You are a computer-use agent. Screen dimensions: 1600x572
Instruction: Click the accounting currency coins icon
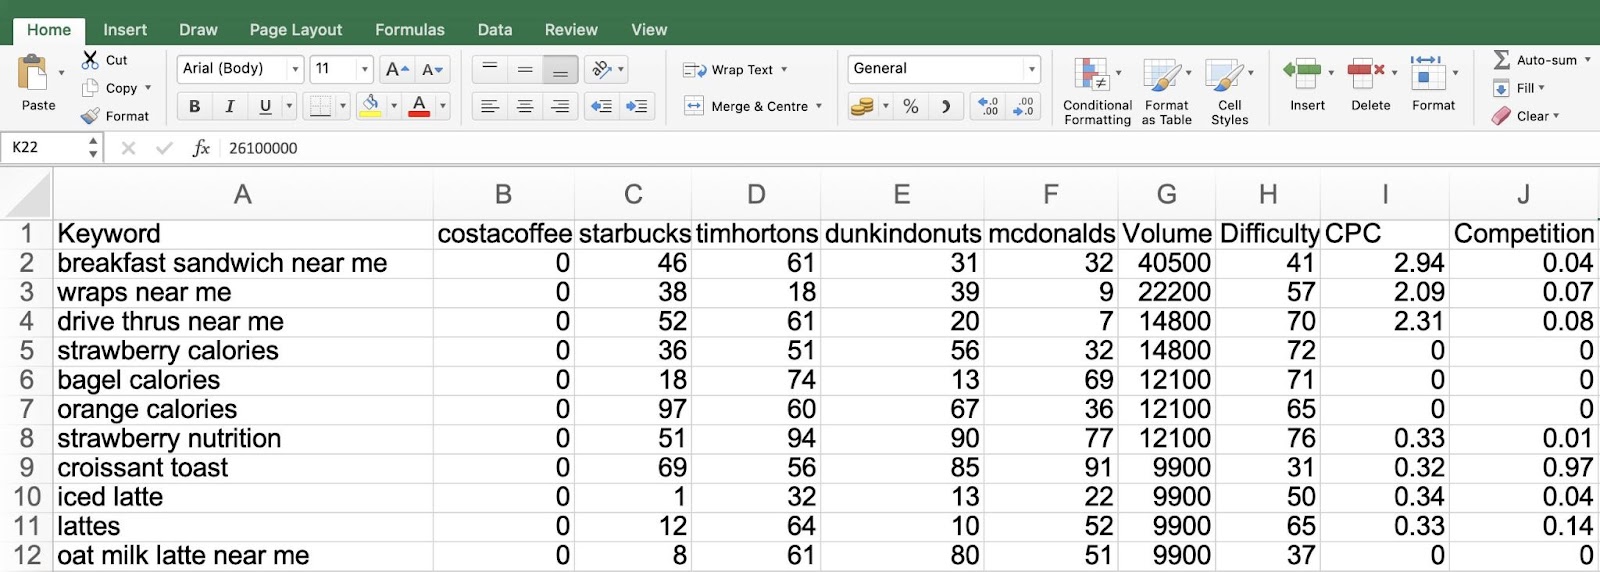pos(862,106)
